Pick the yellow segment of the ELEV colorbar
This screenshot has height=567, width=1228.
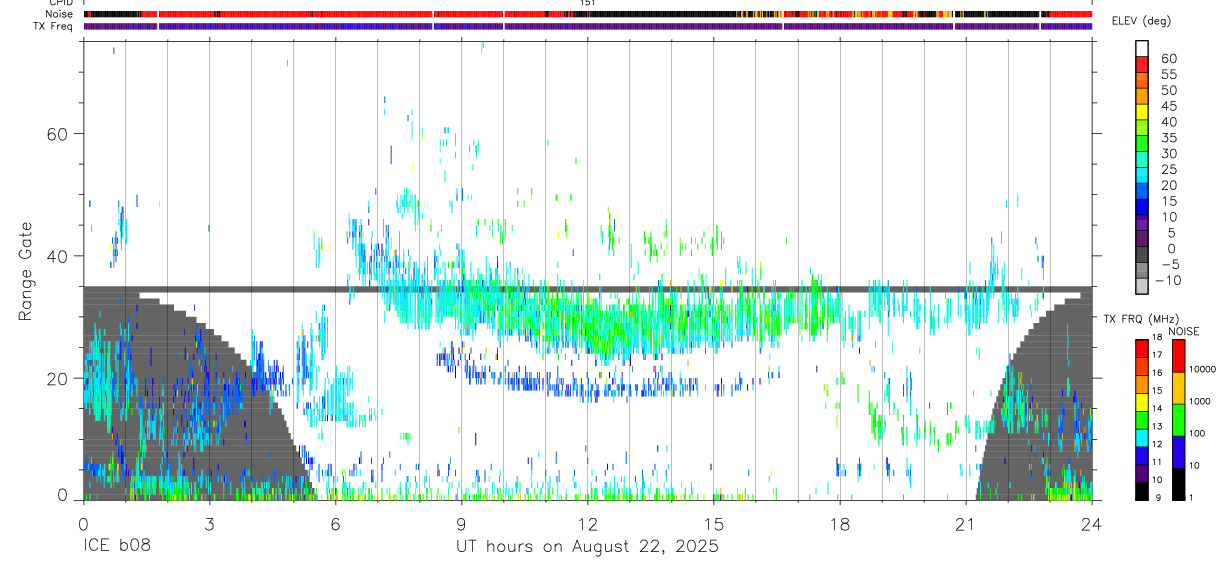(1142, 111)
